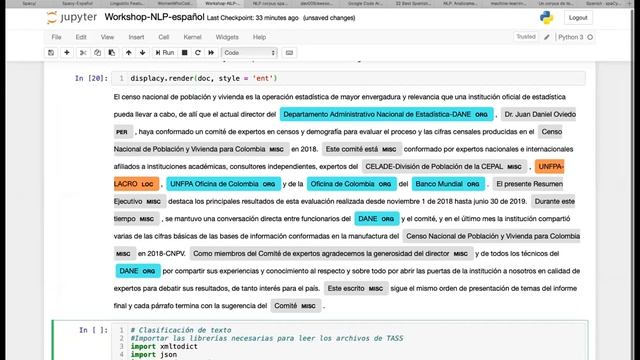Viewport: 640px width, 360px height.
Task: Insert a cell below with the plus icon
Action: [x=67, y=53]
